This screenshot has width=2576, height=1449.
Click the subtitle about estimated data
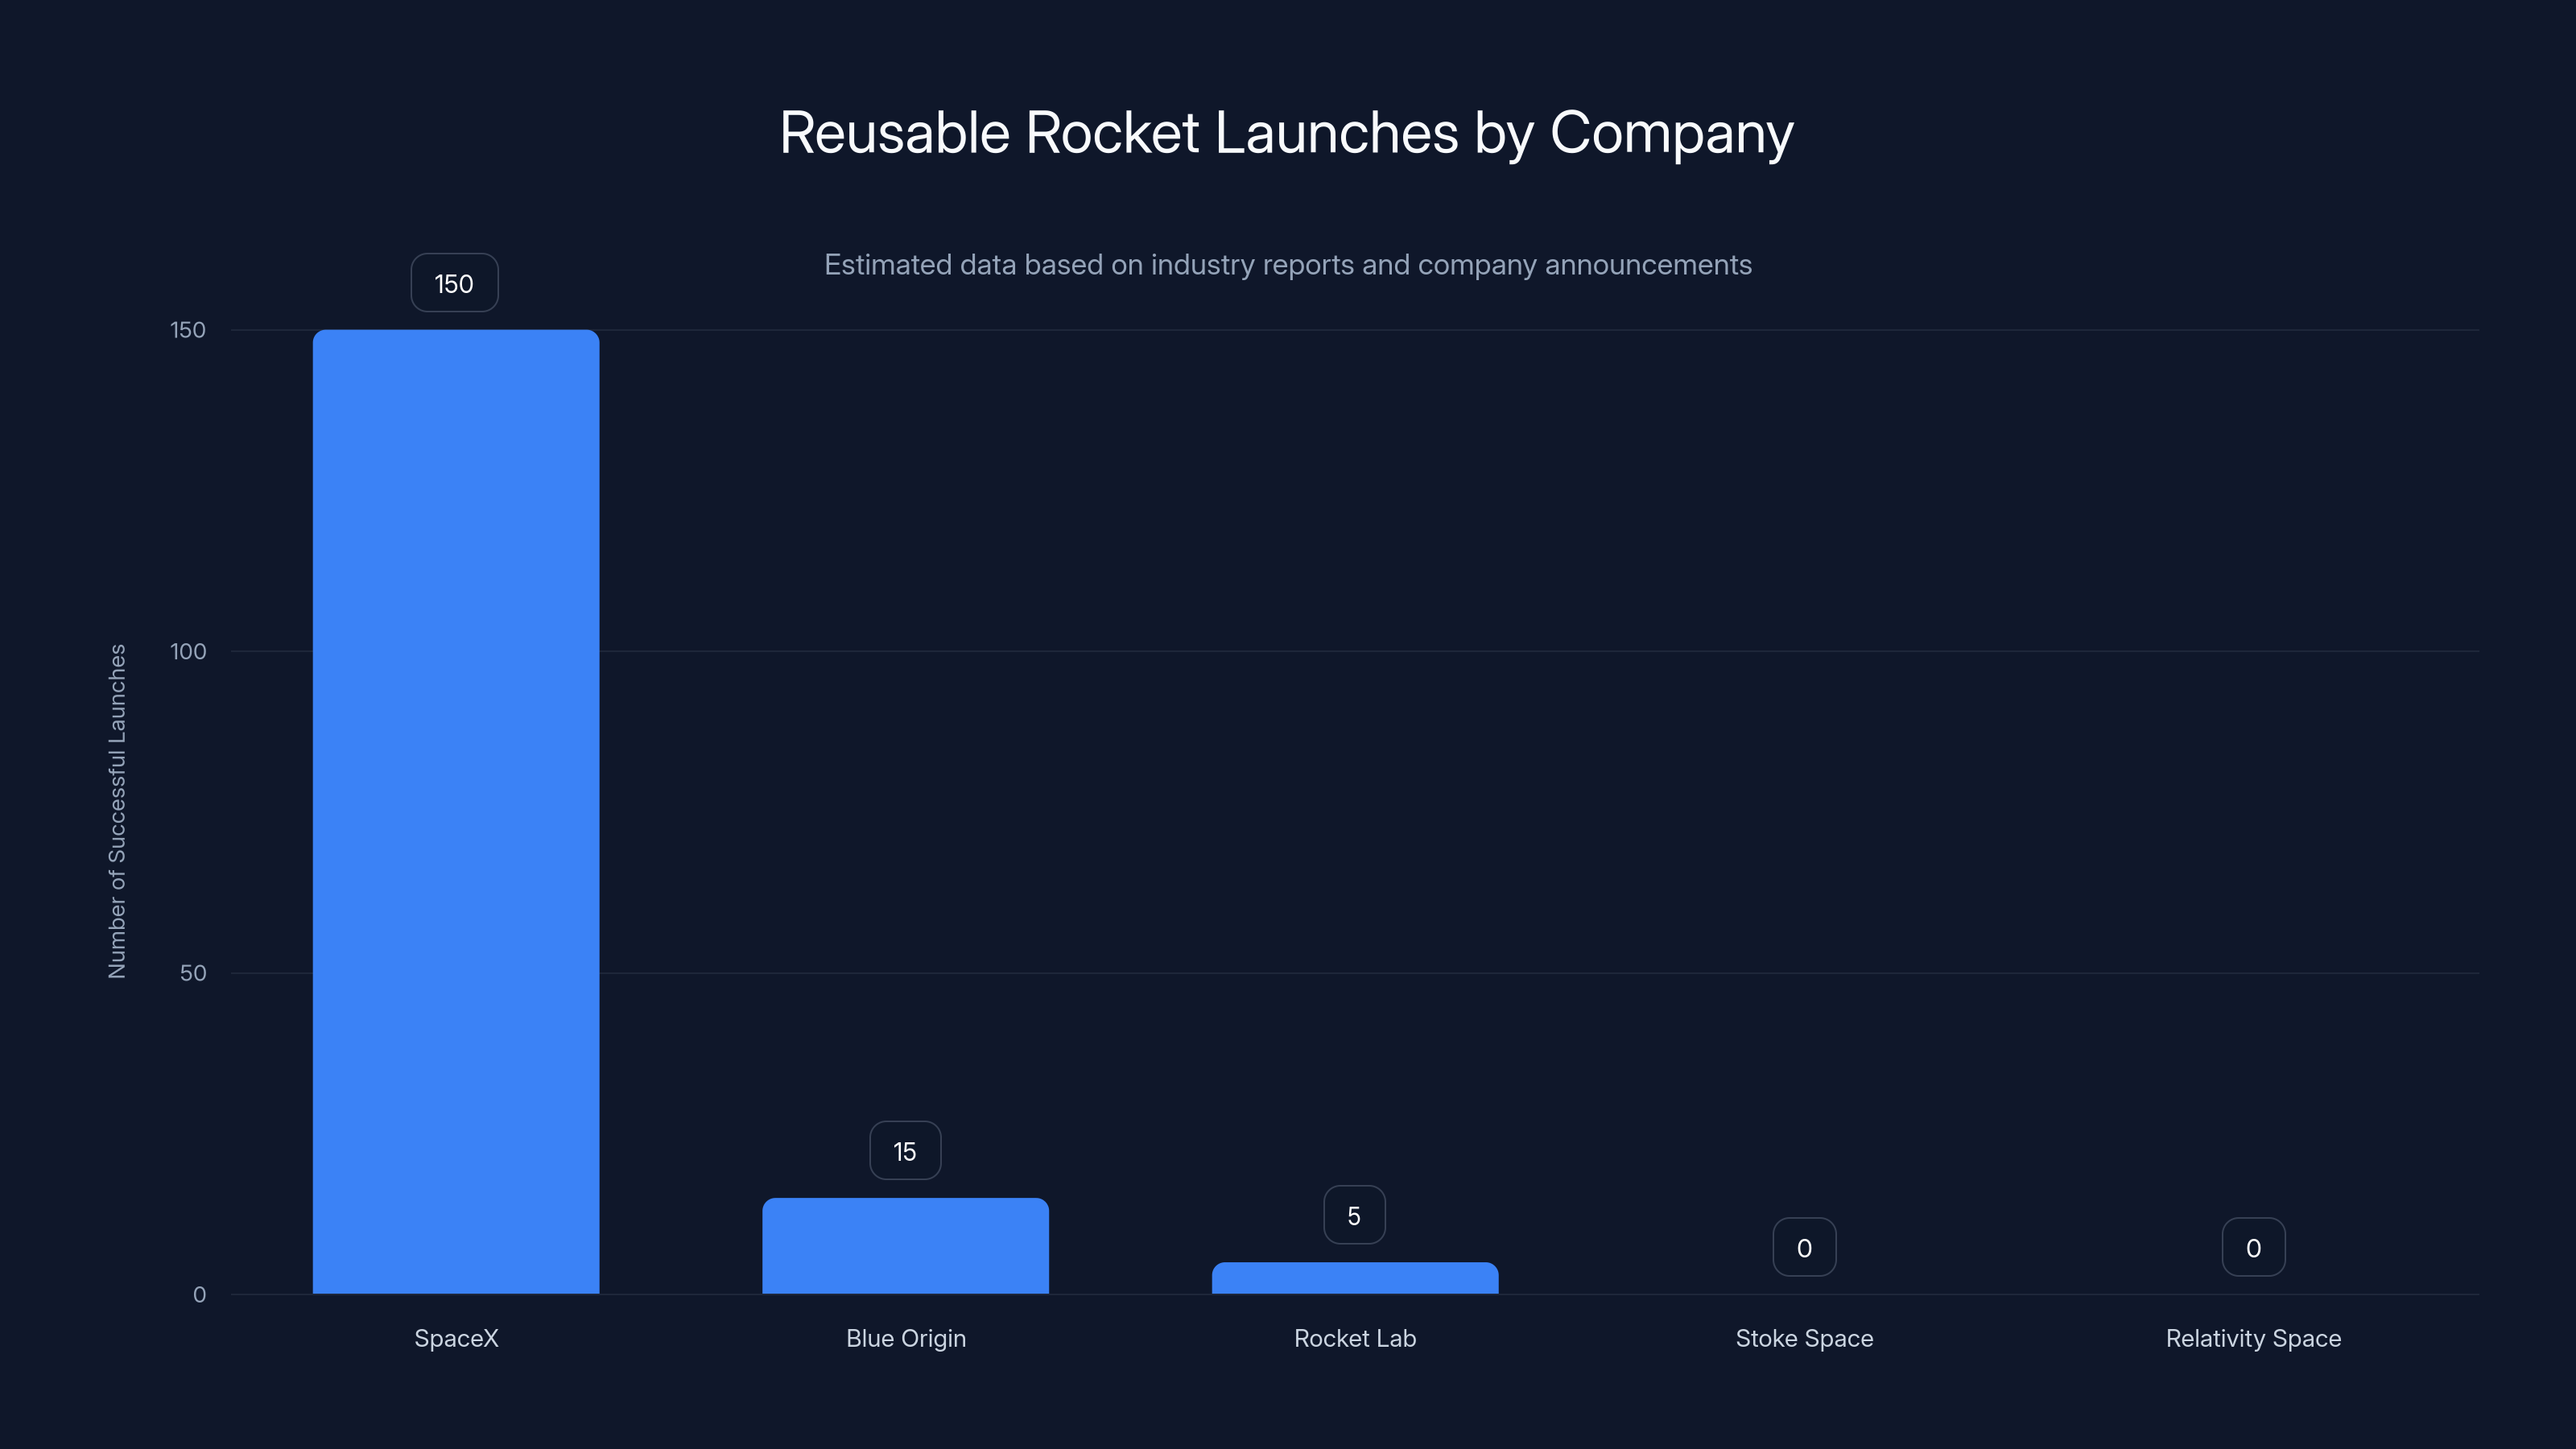(1288, 265)
